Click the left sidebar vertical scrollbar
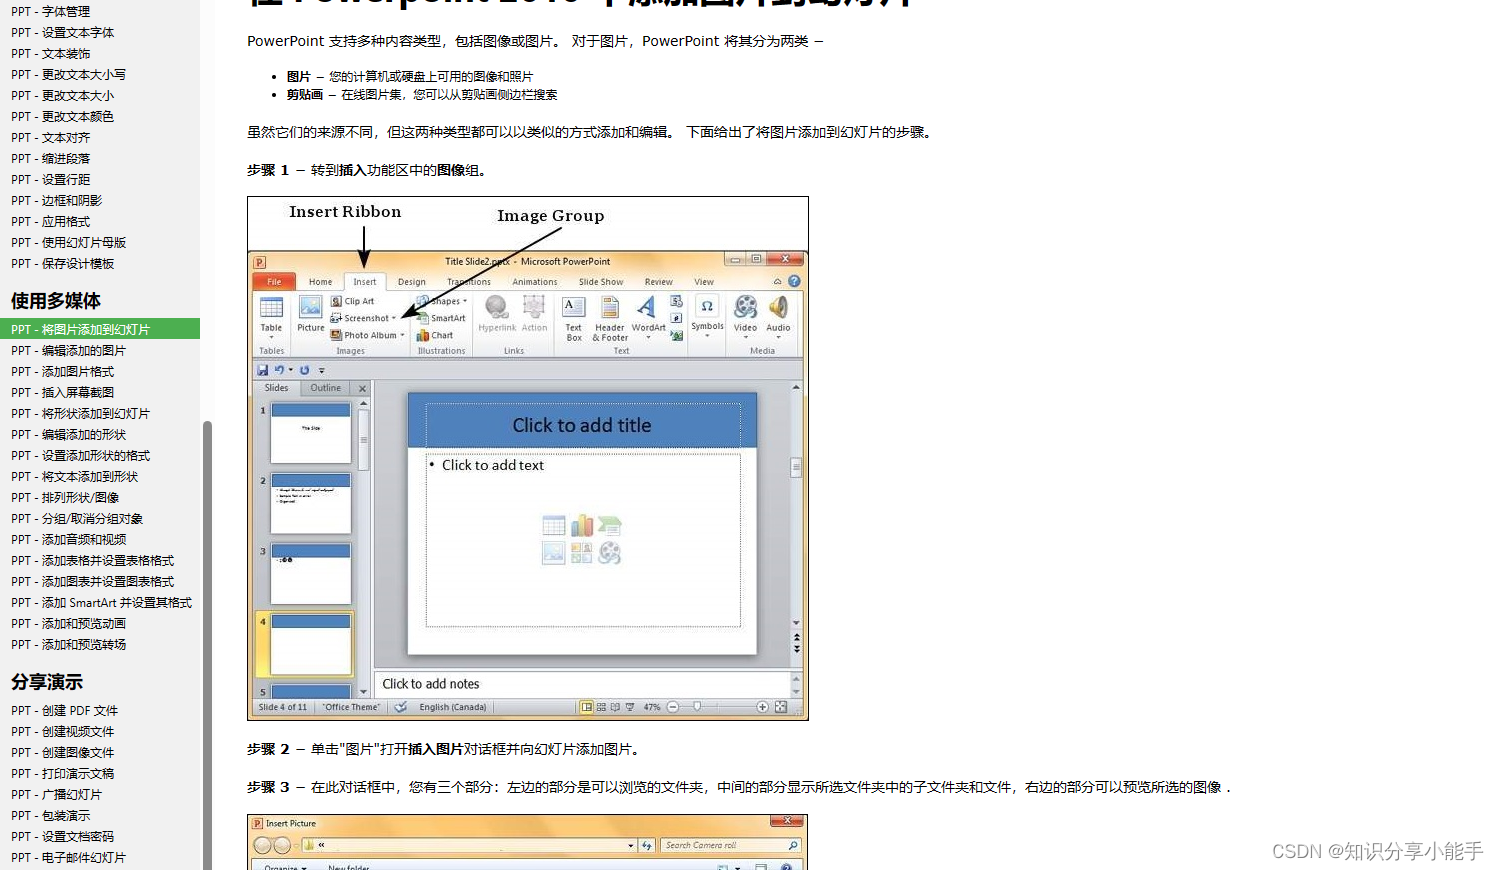This screenshot has width=1499, height=870. (207, 645)
